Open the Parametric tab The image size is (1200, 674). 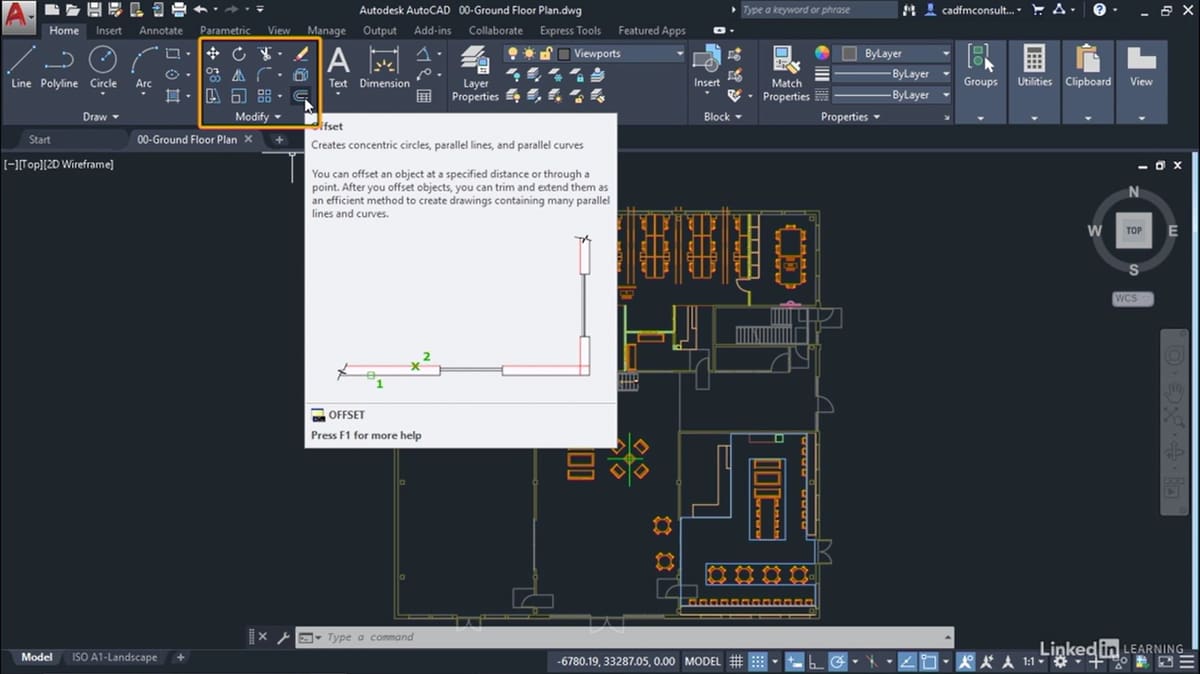pyautogui.click(x=225, y=31)
